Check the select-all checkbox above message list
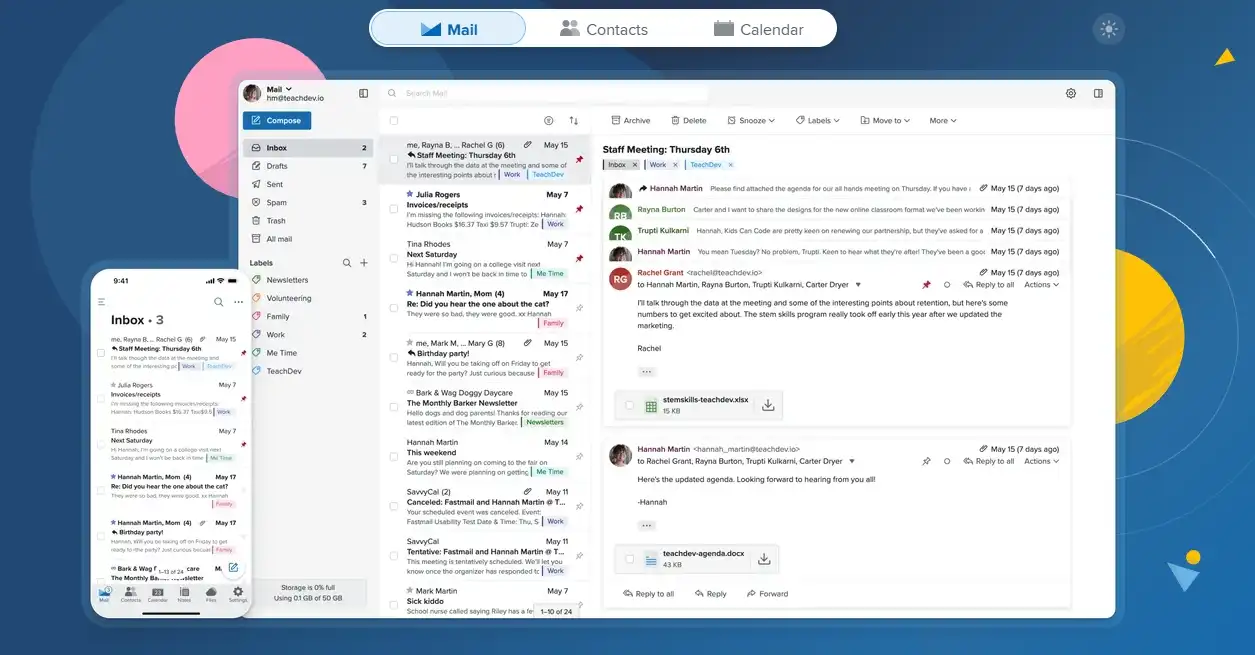 coord(394,120)
